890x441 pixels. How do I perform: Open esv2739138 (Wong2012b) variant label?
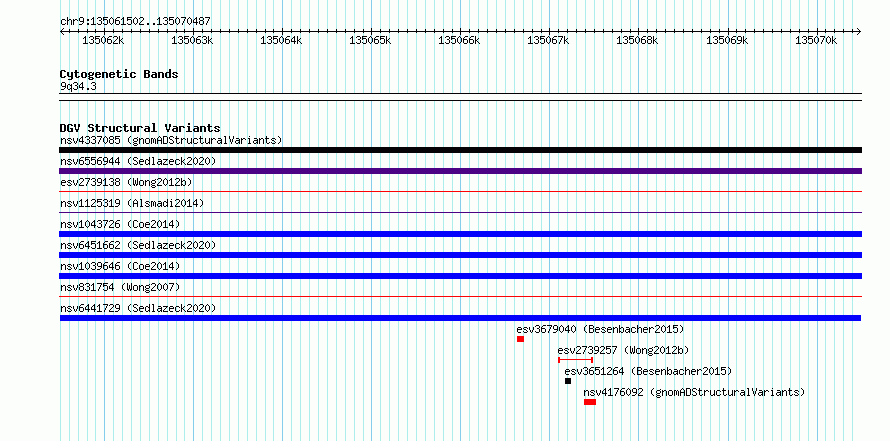point(126,182)
